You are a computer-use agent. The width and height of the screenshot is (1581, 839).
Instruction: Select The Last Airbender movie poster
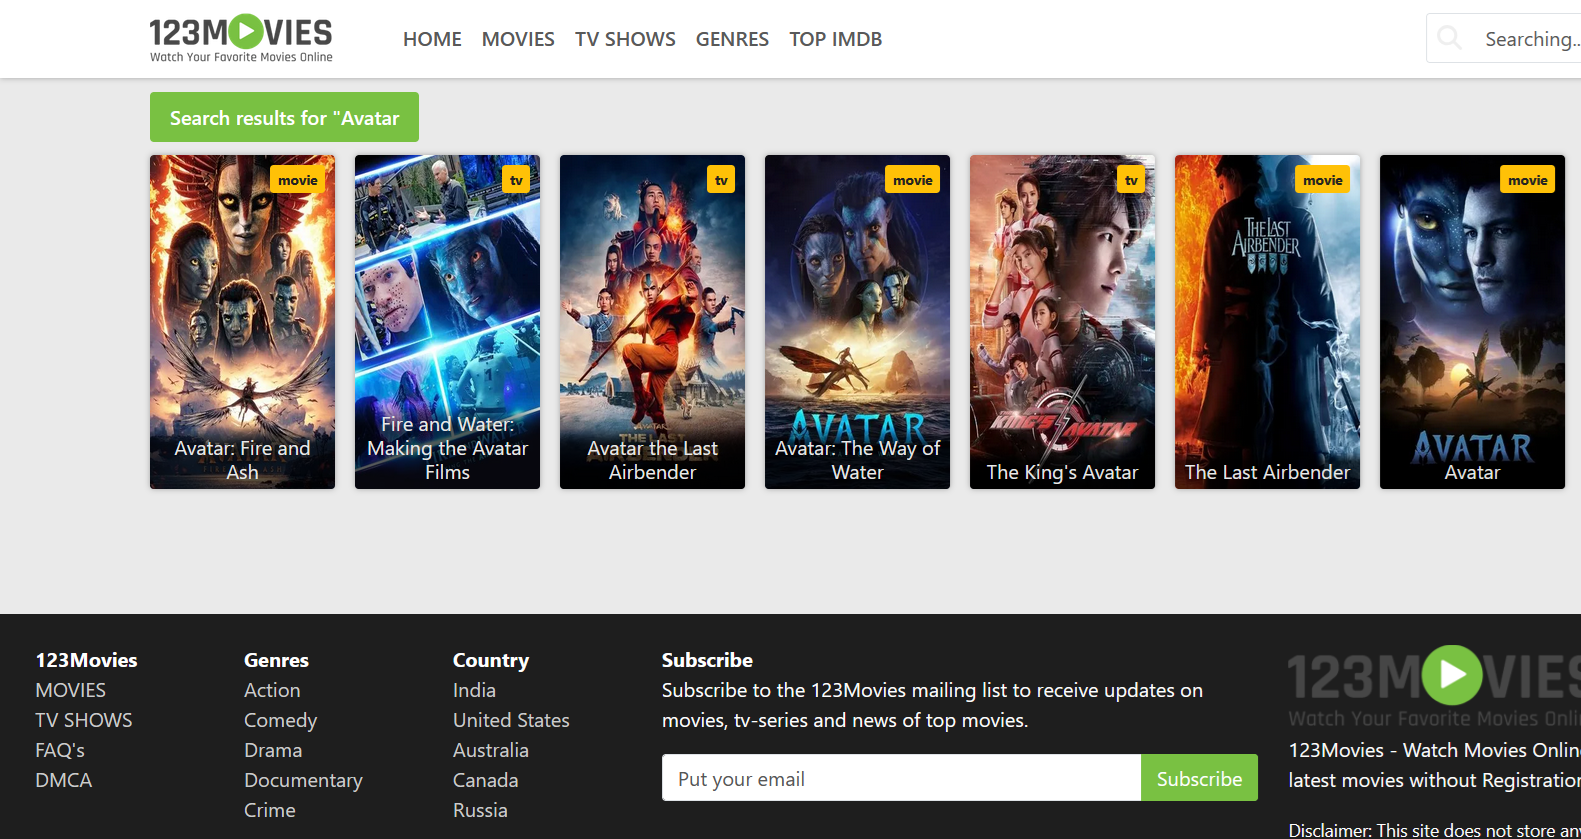(1267, 321)
